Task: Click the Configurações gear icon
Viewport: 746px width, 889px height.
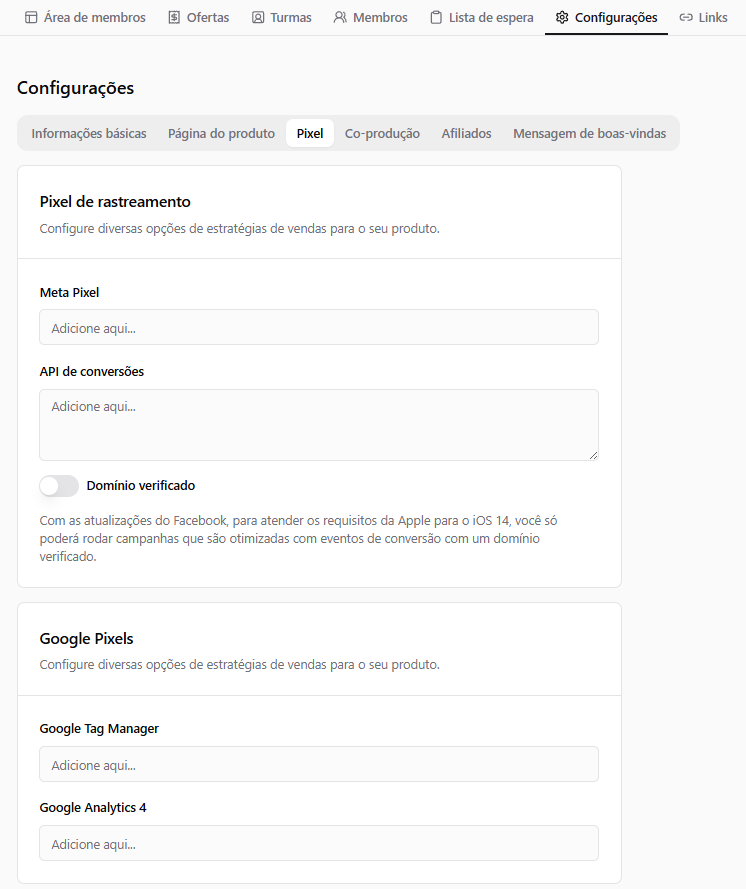Action: 562,18
